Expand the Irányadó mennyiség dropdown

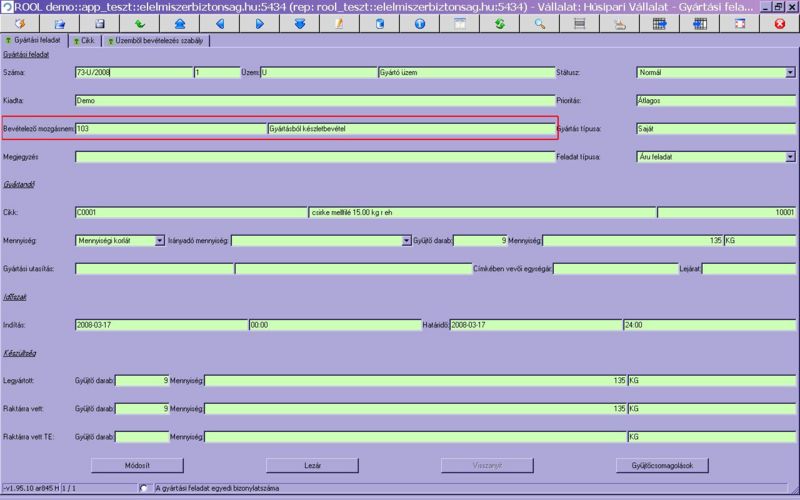tap(406, 241)
